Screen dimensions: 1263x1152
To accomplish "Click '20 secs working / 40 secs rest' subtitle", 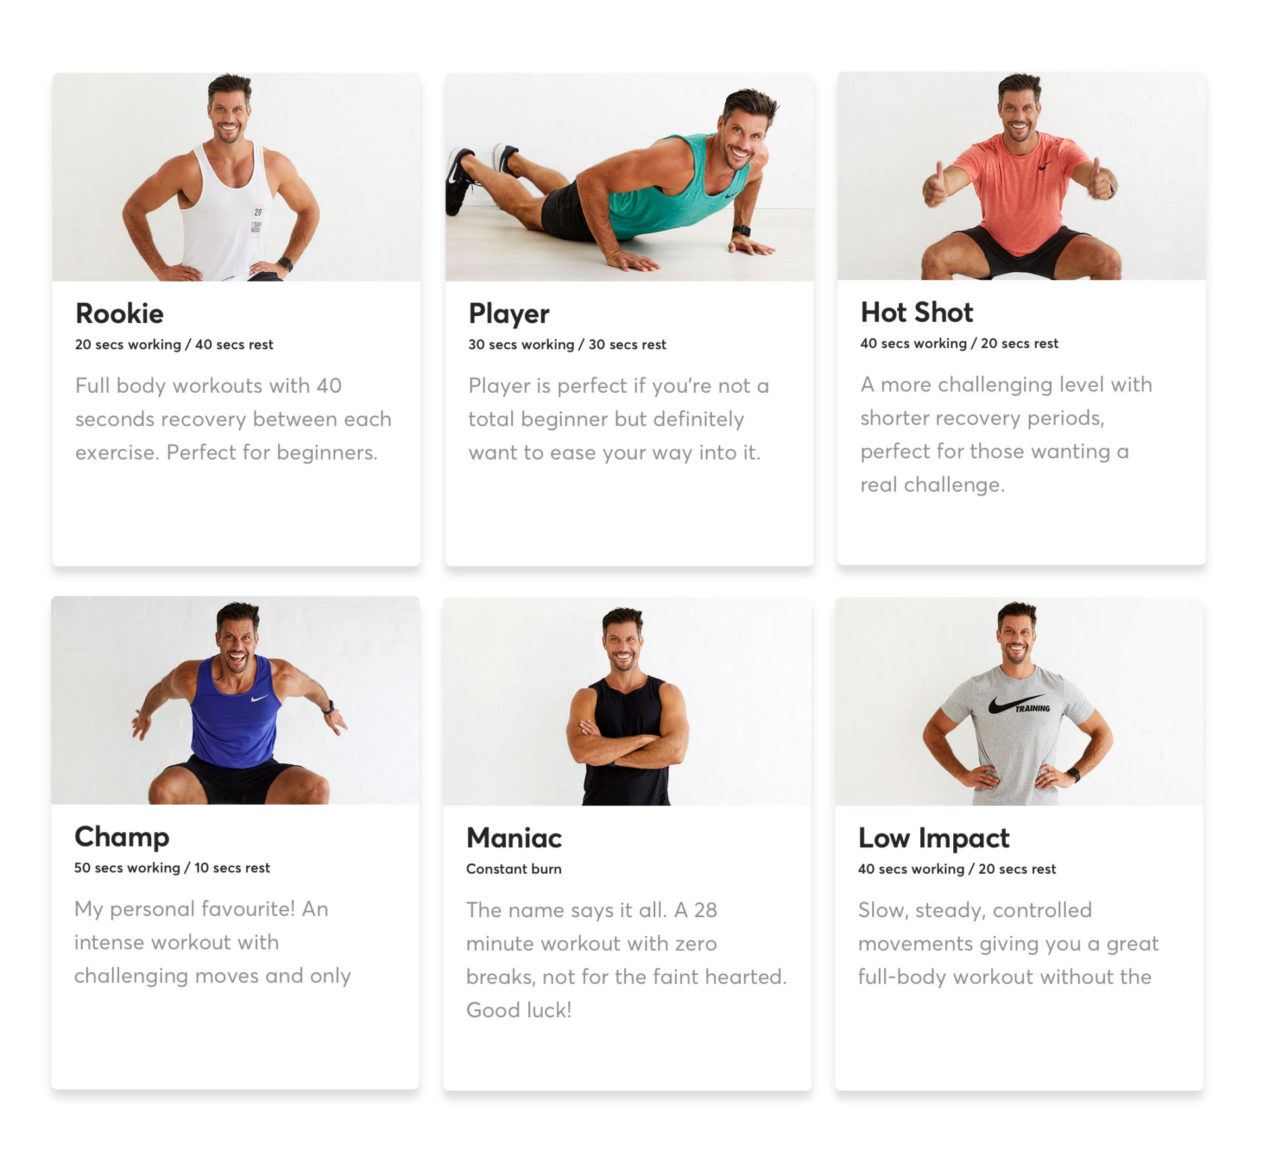I will tap(174, 344).
